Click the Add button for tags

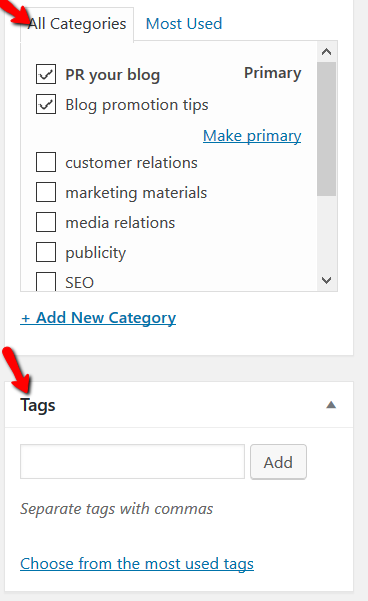pyautogui.click(x=278, y=462)
